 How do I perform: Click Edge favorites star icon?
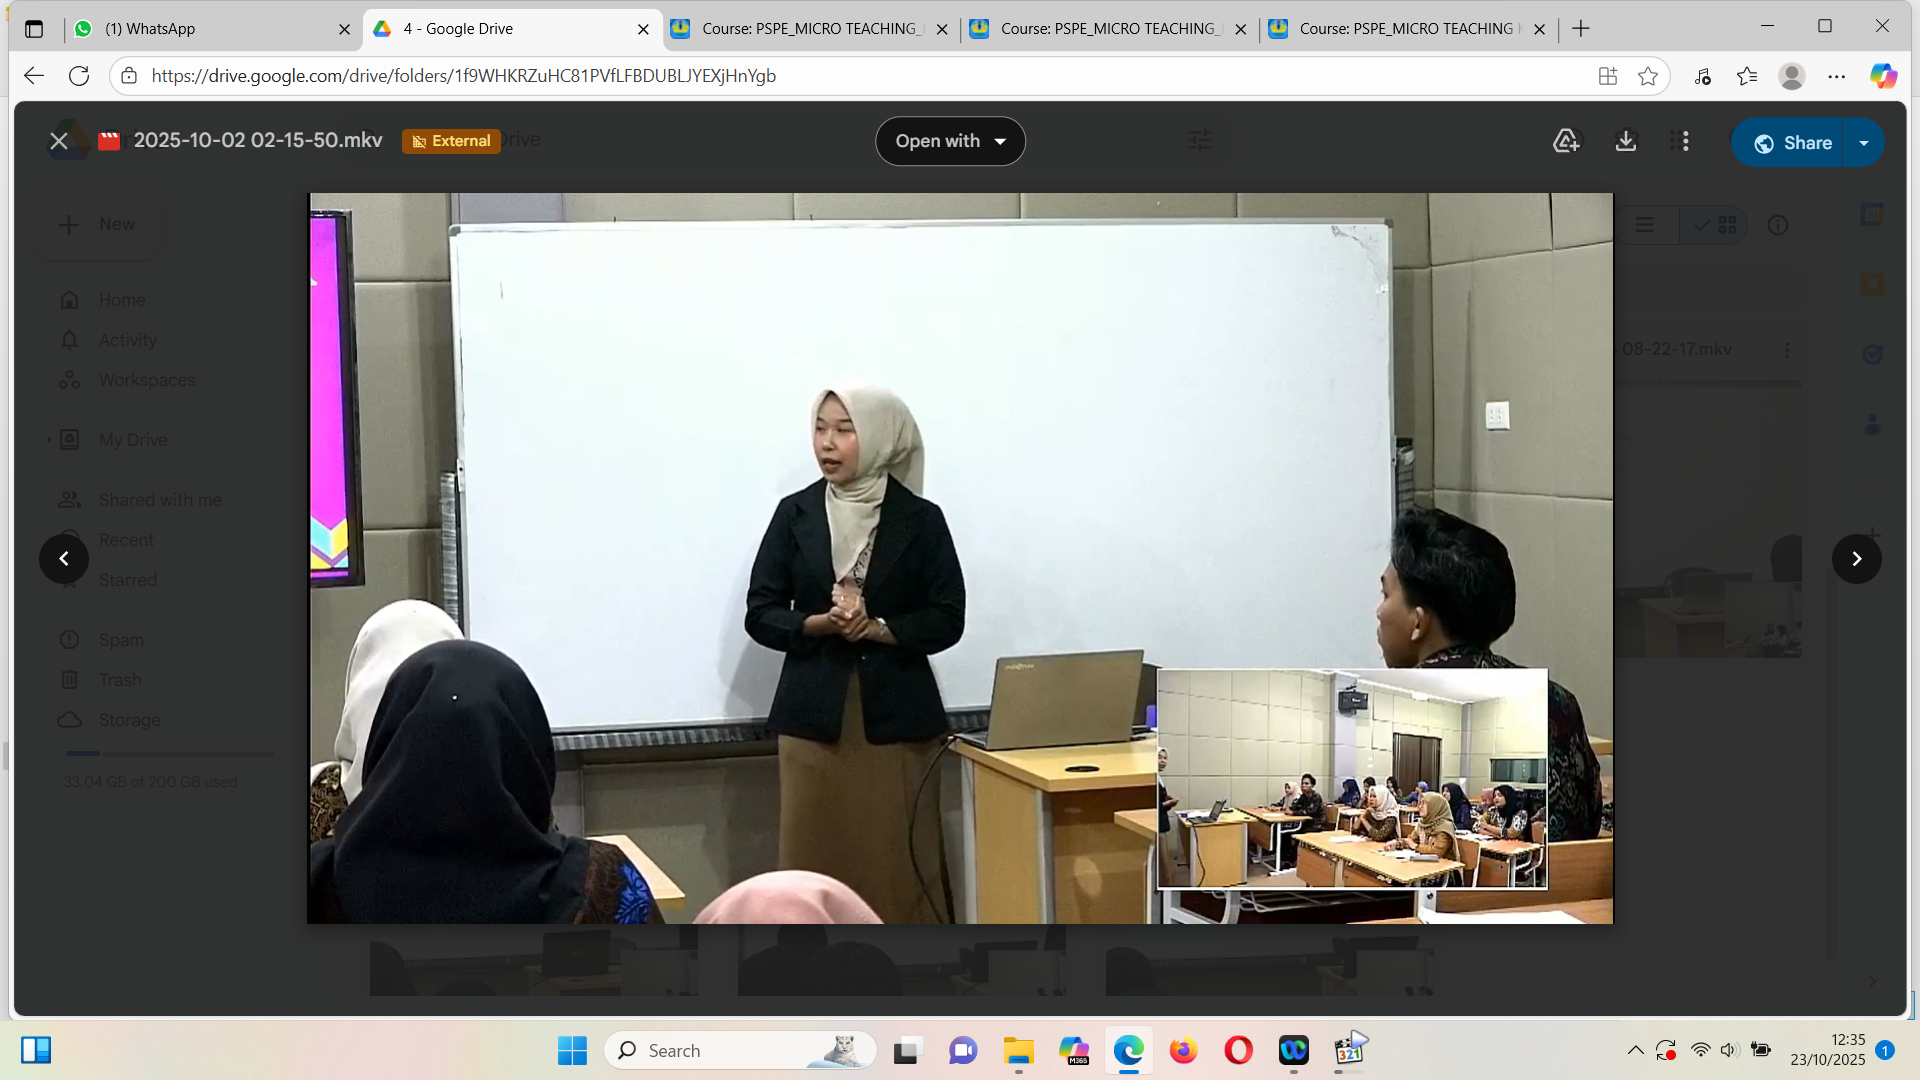pyautogui.click(x=1648, y=76)
